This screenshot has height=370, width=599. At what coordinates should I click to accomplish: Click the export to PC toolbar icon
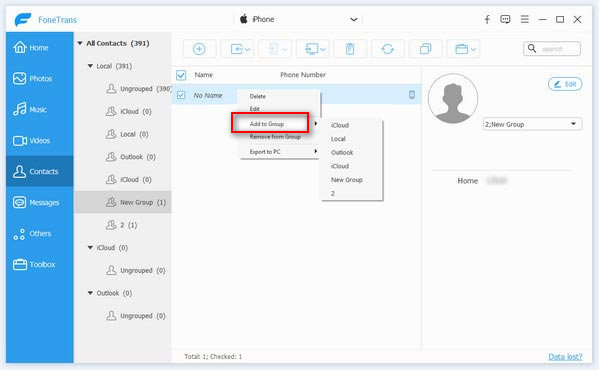click(312, 49)
